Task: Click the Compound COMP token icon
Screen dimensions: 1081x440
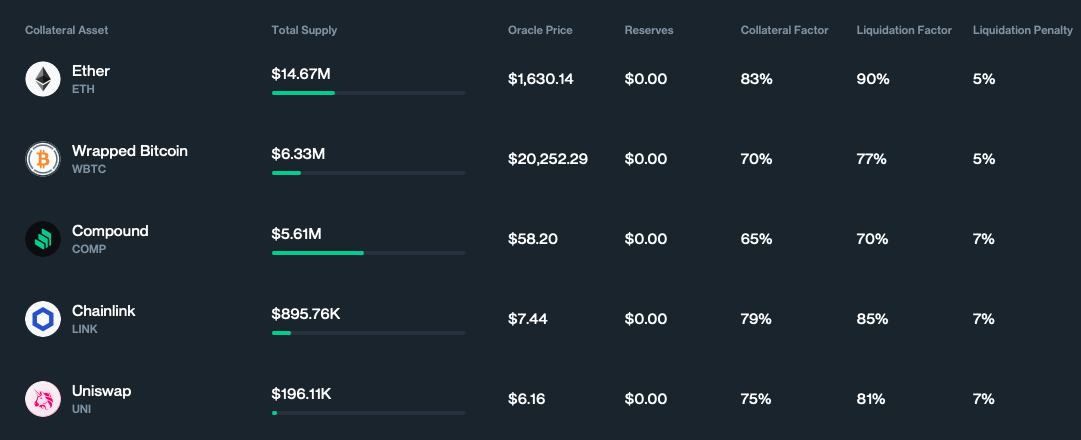Action: pos(43,239)
